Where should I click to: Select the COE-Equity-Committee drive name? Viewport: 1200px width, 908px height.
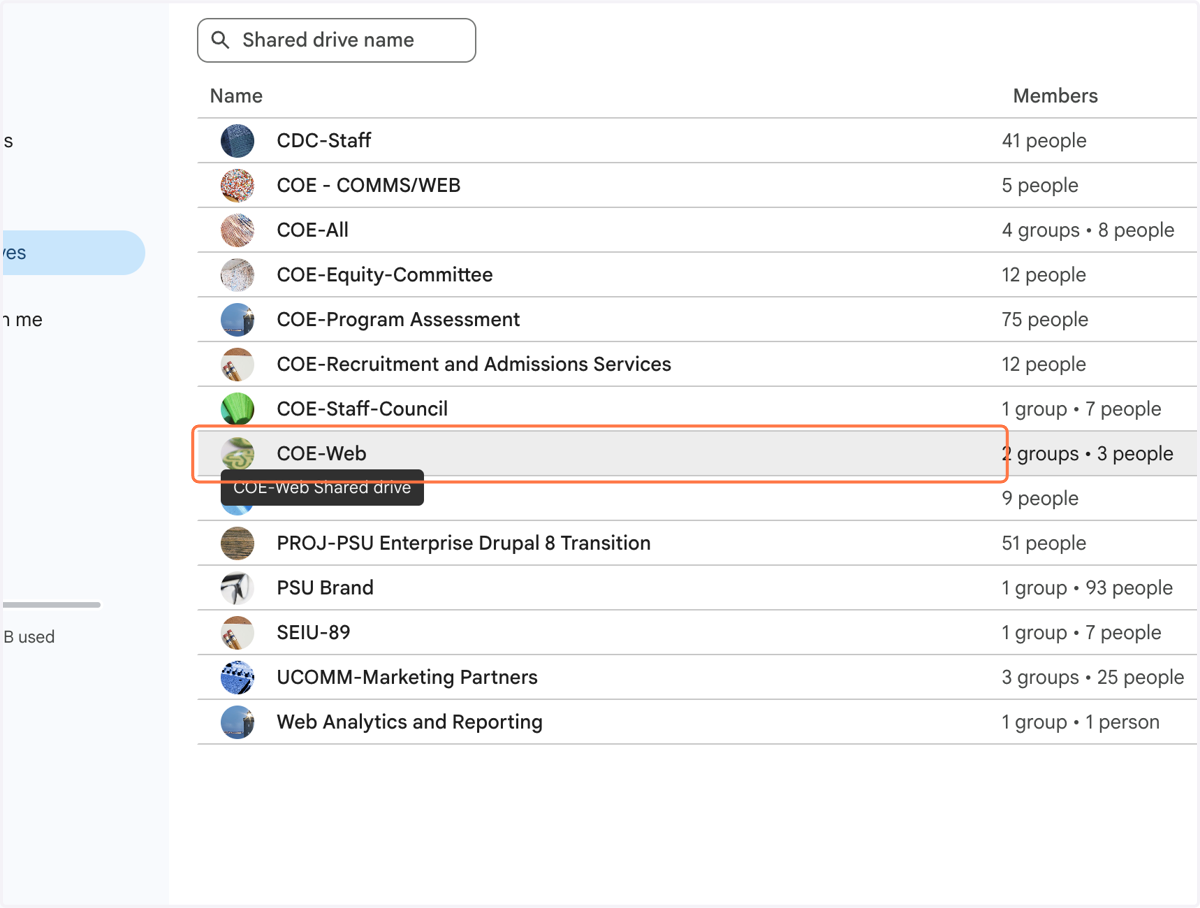click(385, 275)
